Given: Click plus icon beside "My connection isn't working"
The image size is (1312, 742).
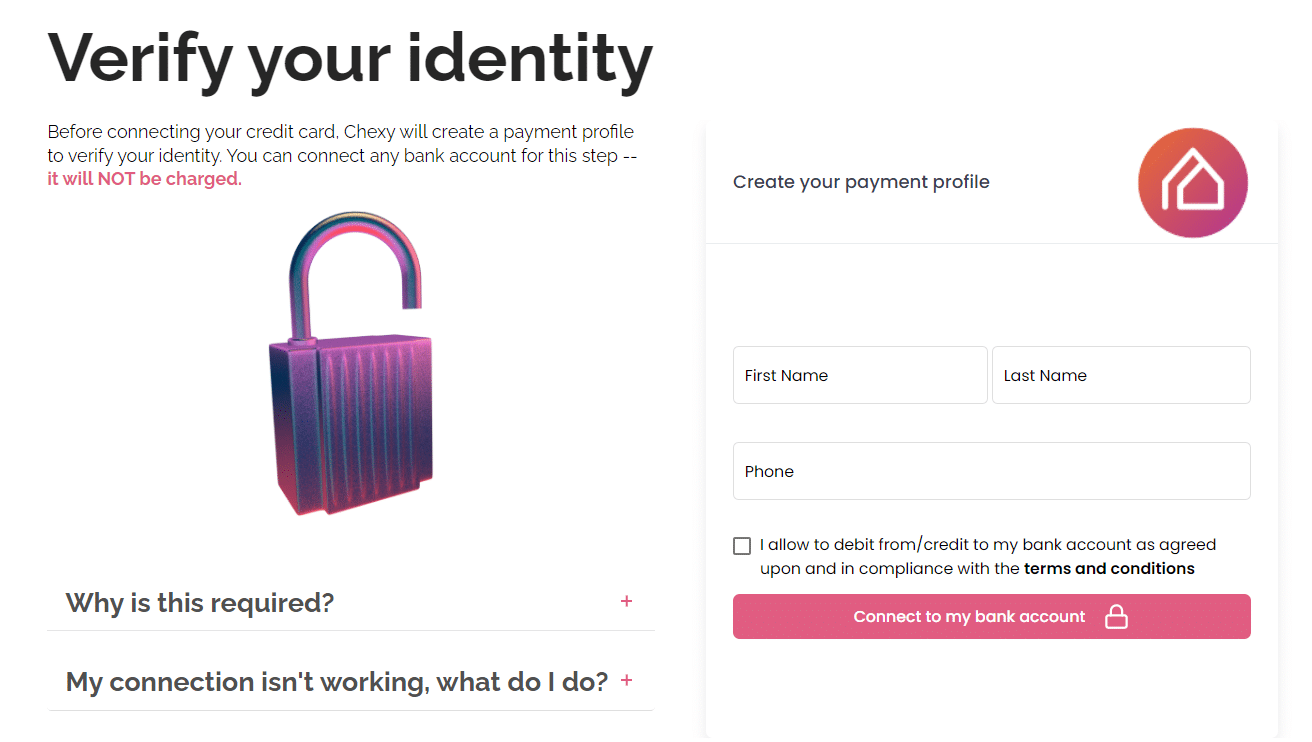Looking at the screenshot, I should [627, 680].
